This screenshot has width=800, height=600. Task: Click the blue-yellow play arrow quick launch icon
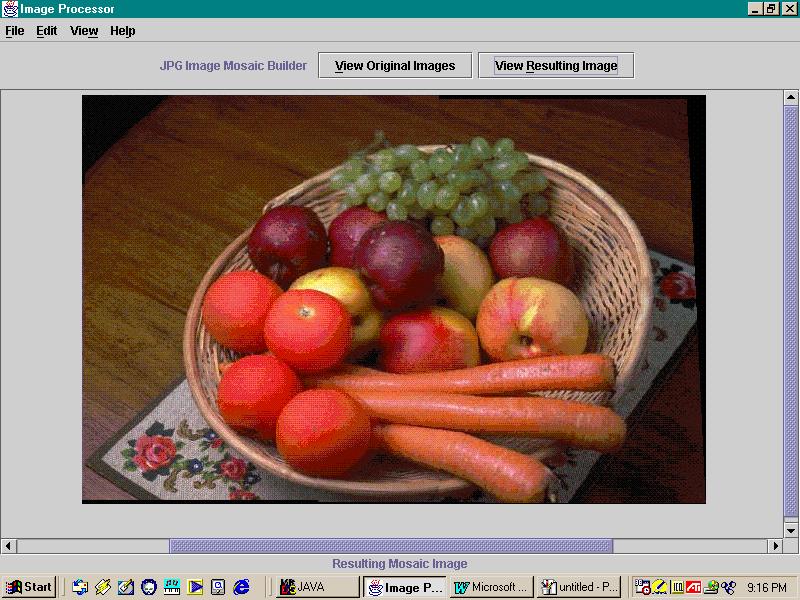tap(195, 587)
